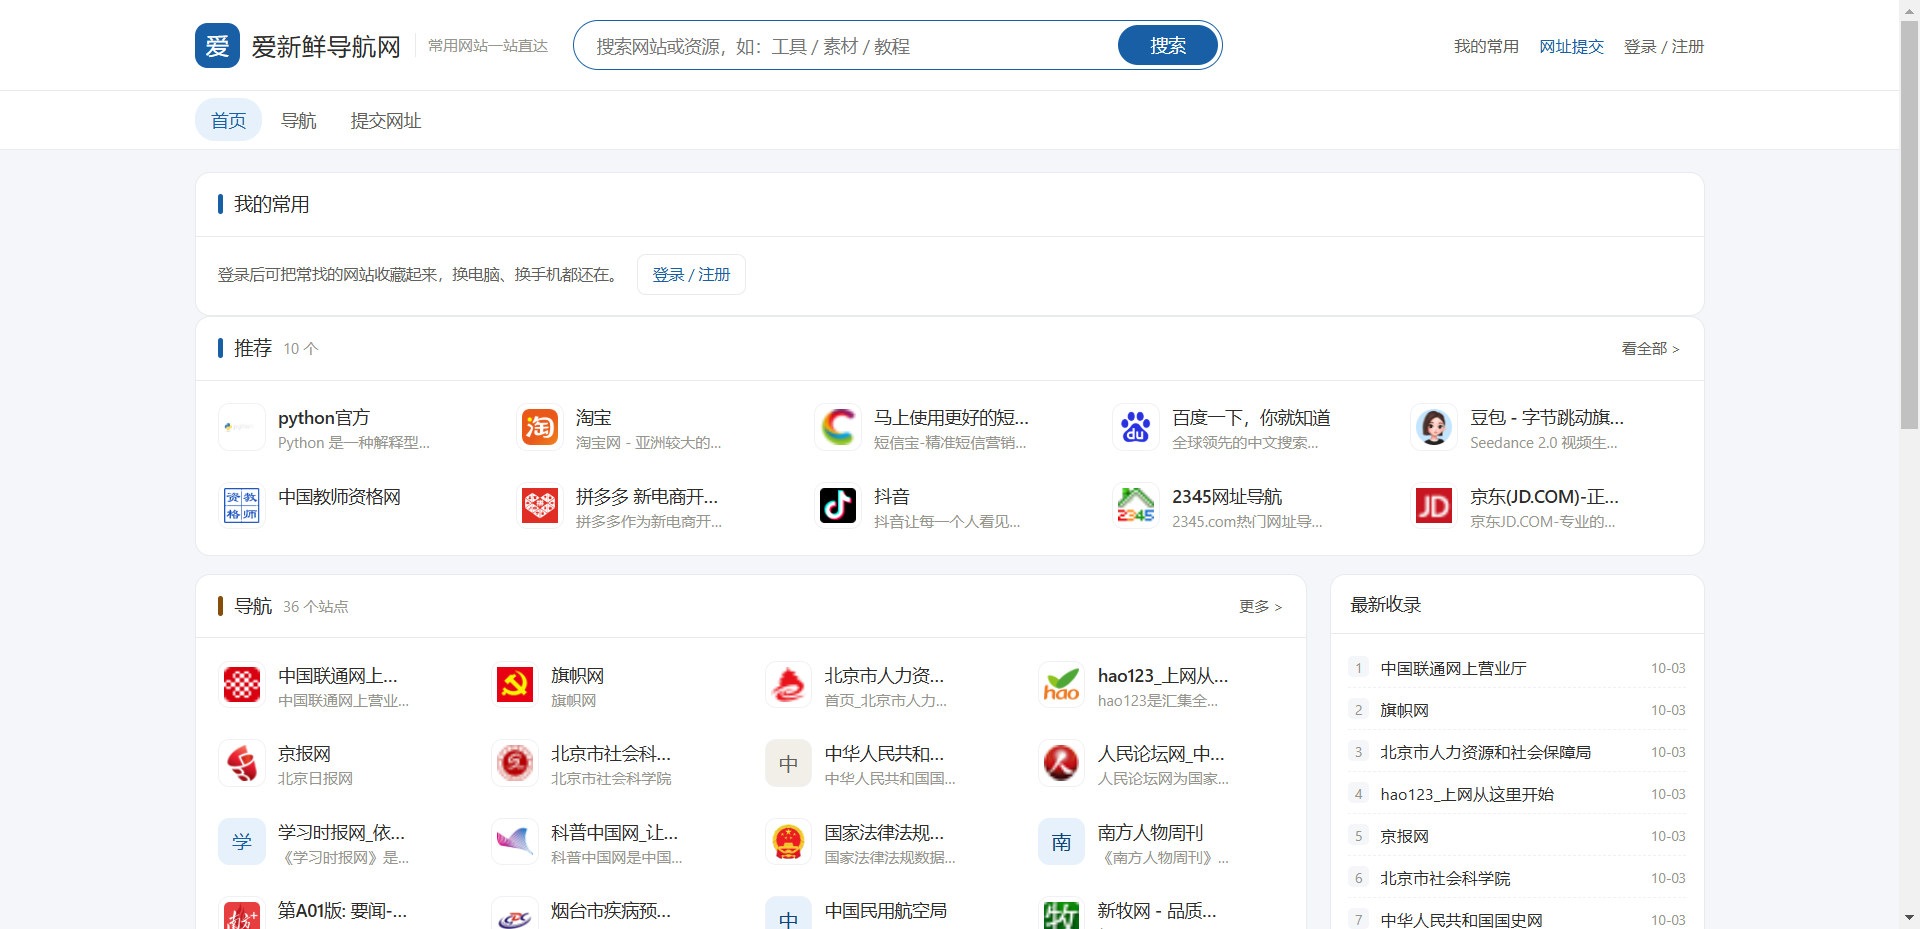Open the 豆包 avatar icon
This screenshot has width=1920, height=929.
tap(1434, 427)
